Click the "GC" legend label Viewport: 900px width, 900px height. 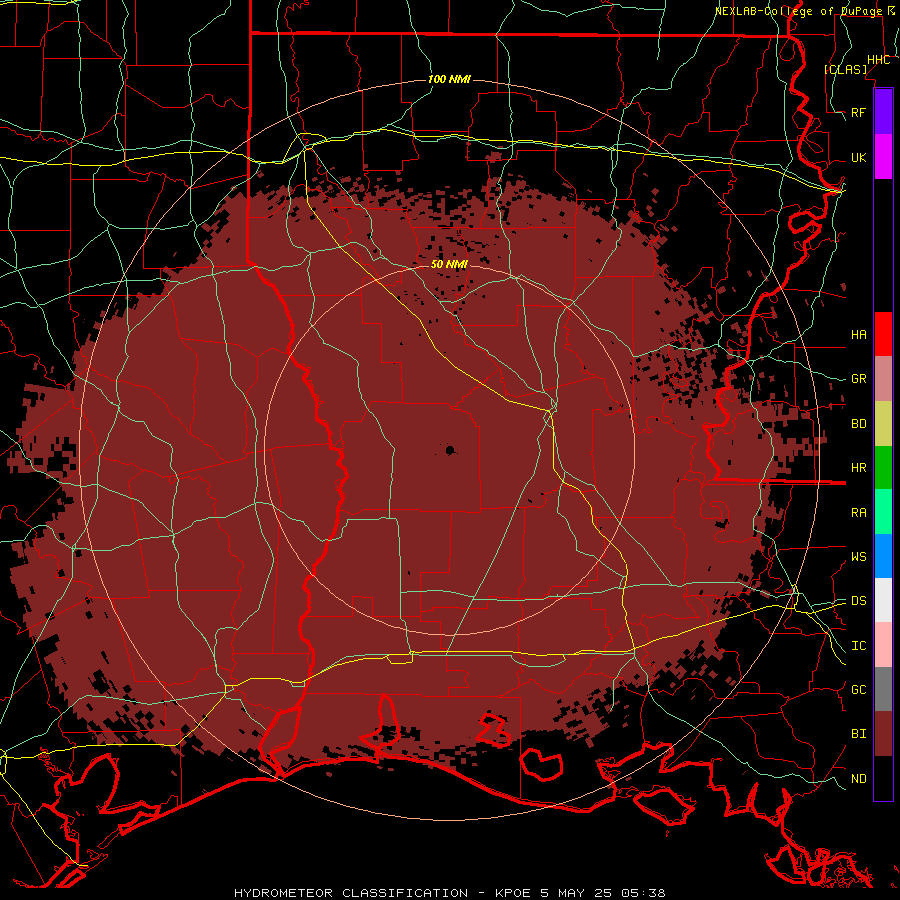tap(858, 690)
